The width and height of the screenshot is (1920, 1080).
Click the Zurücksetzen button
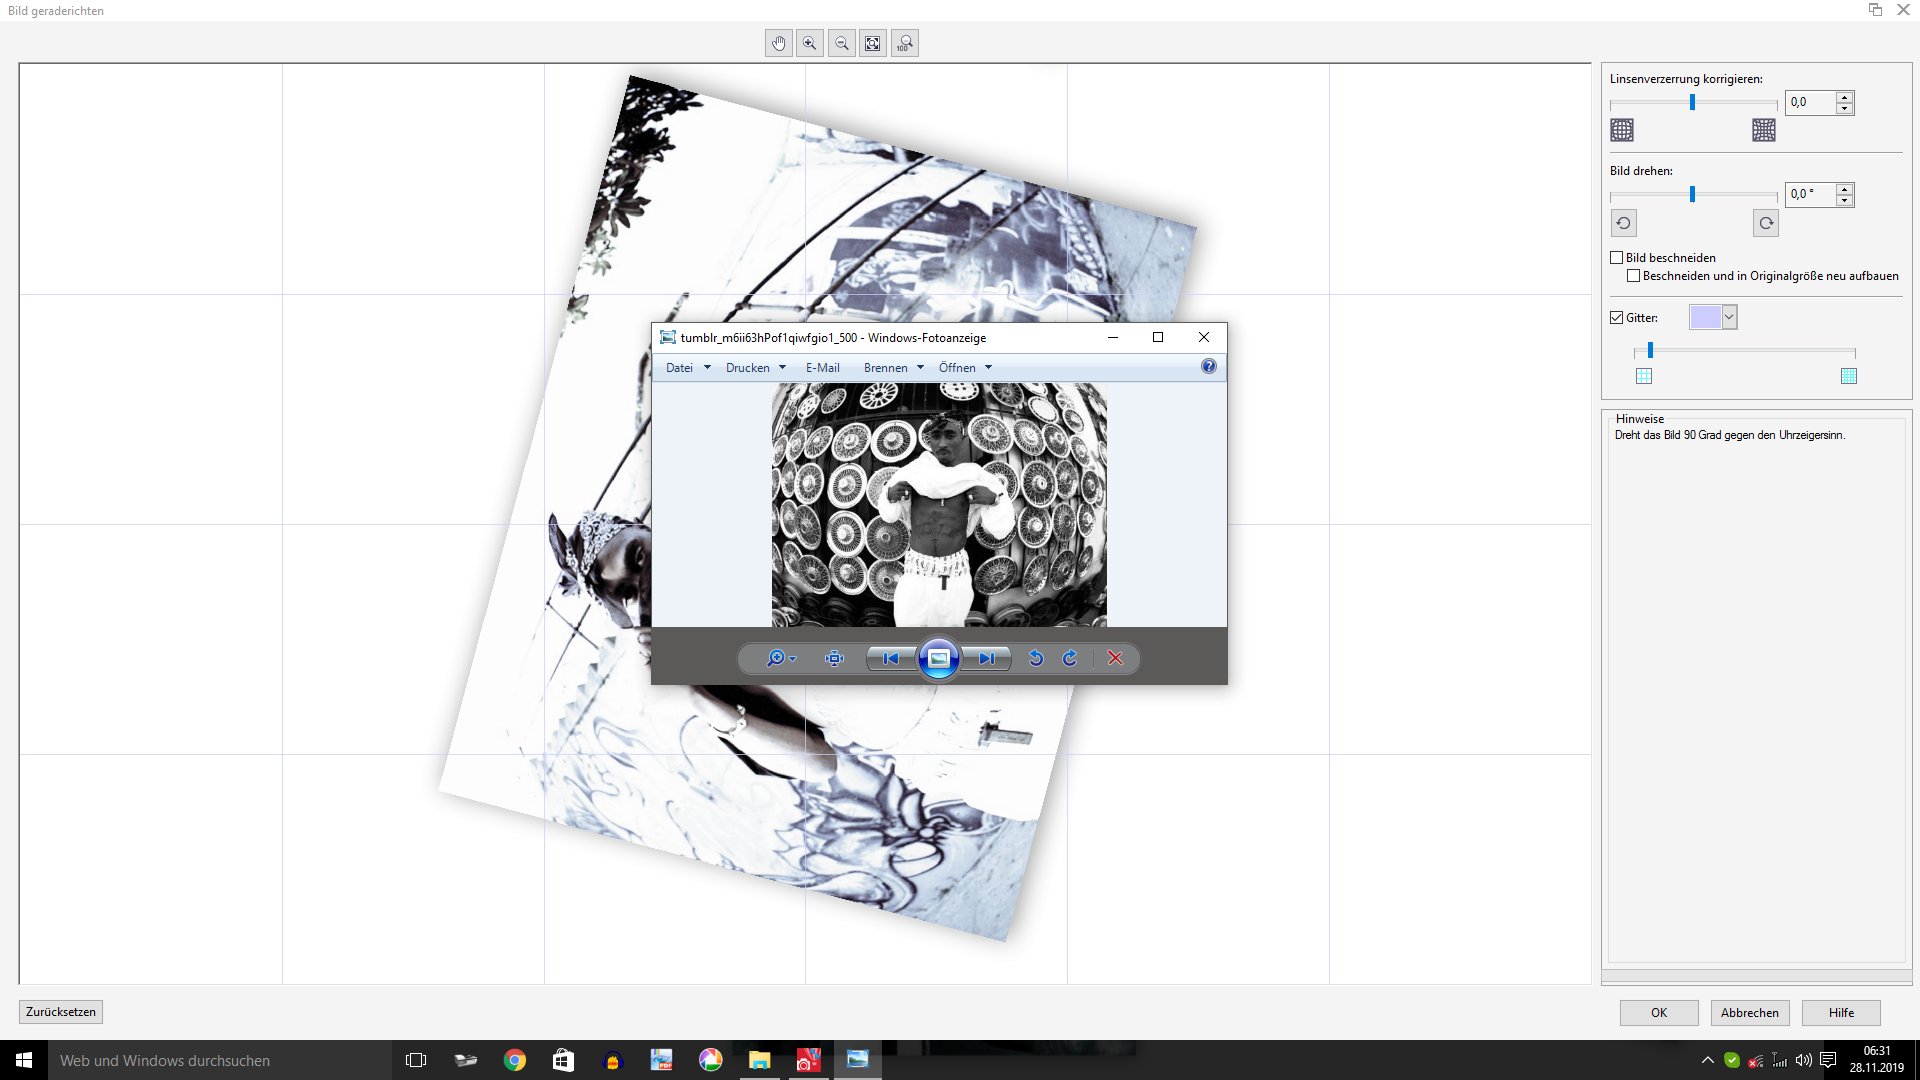tap(61, 1012)
